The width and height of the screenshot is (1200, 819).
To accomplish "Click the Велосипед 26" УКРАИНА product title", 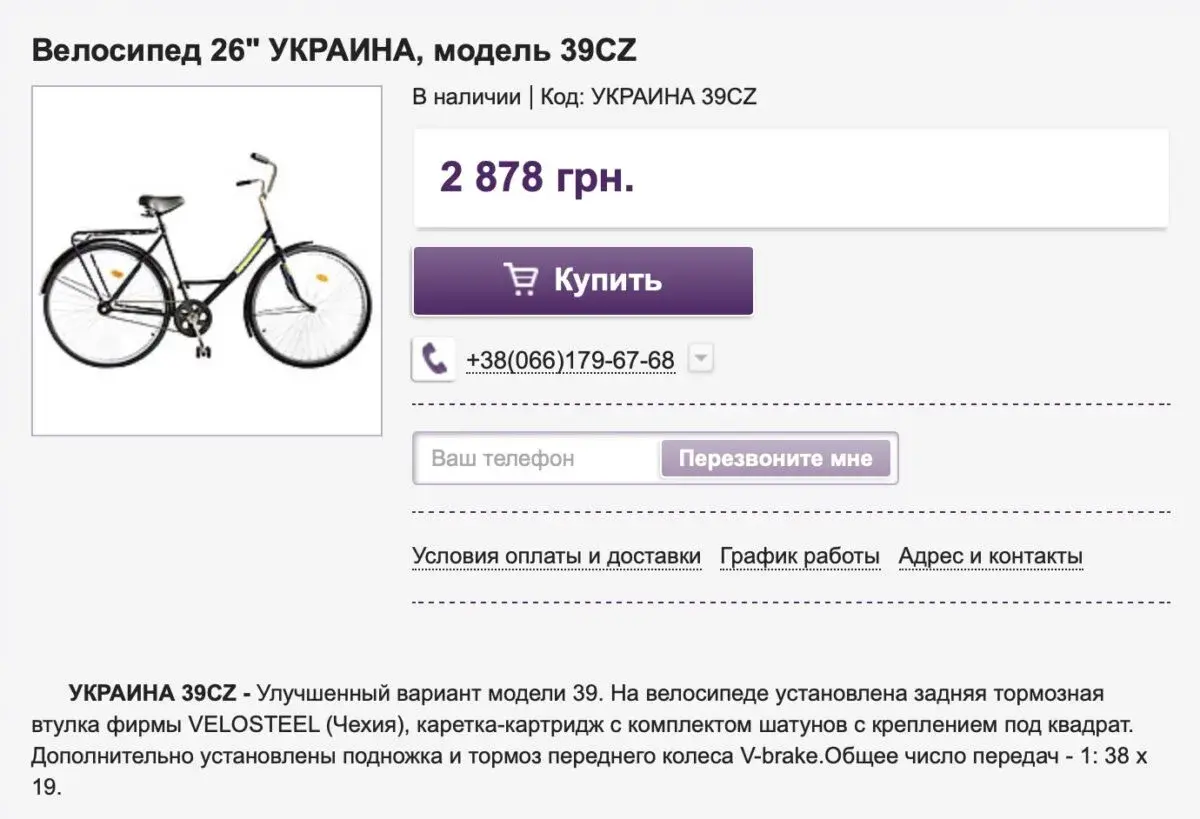I will tap(334, 50).
